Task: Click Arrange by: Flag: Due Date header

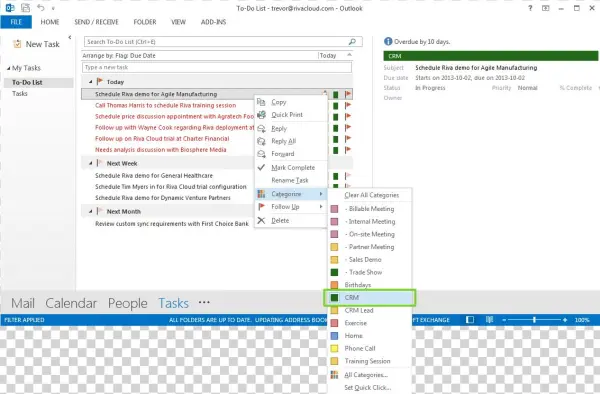Action: [119, 55]
